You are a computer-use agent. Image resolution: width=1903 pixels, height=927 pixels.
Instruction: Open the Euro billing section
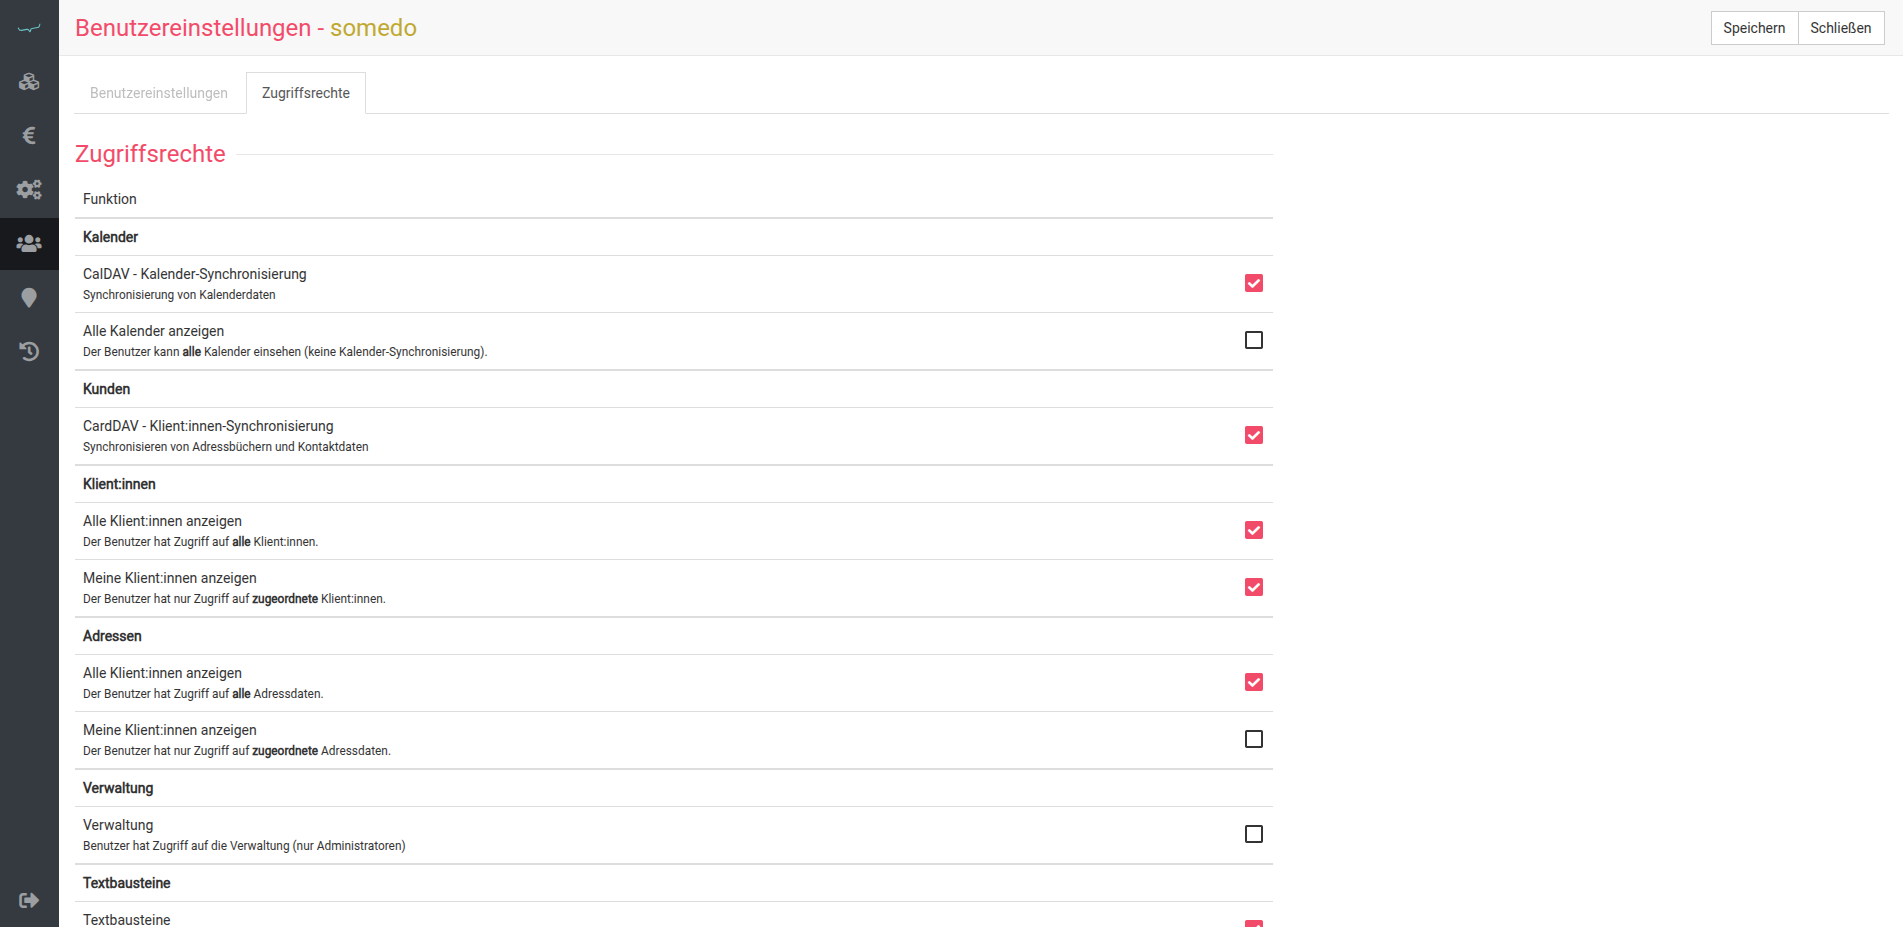pos(29,135)
